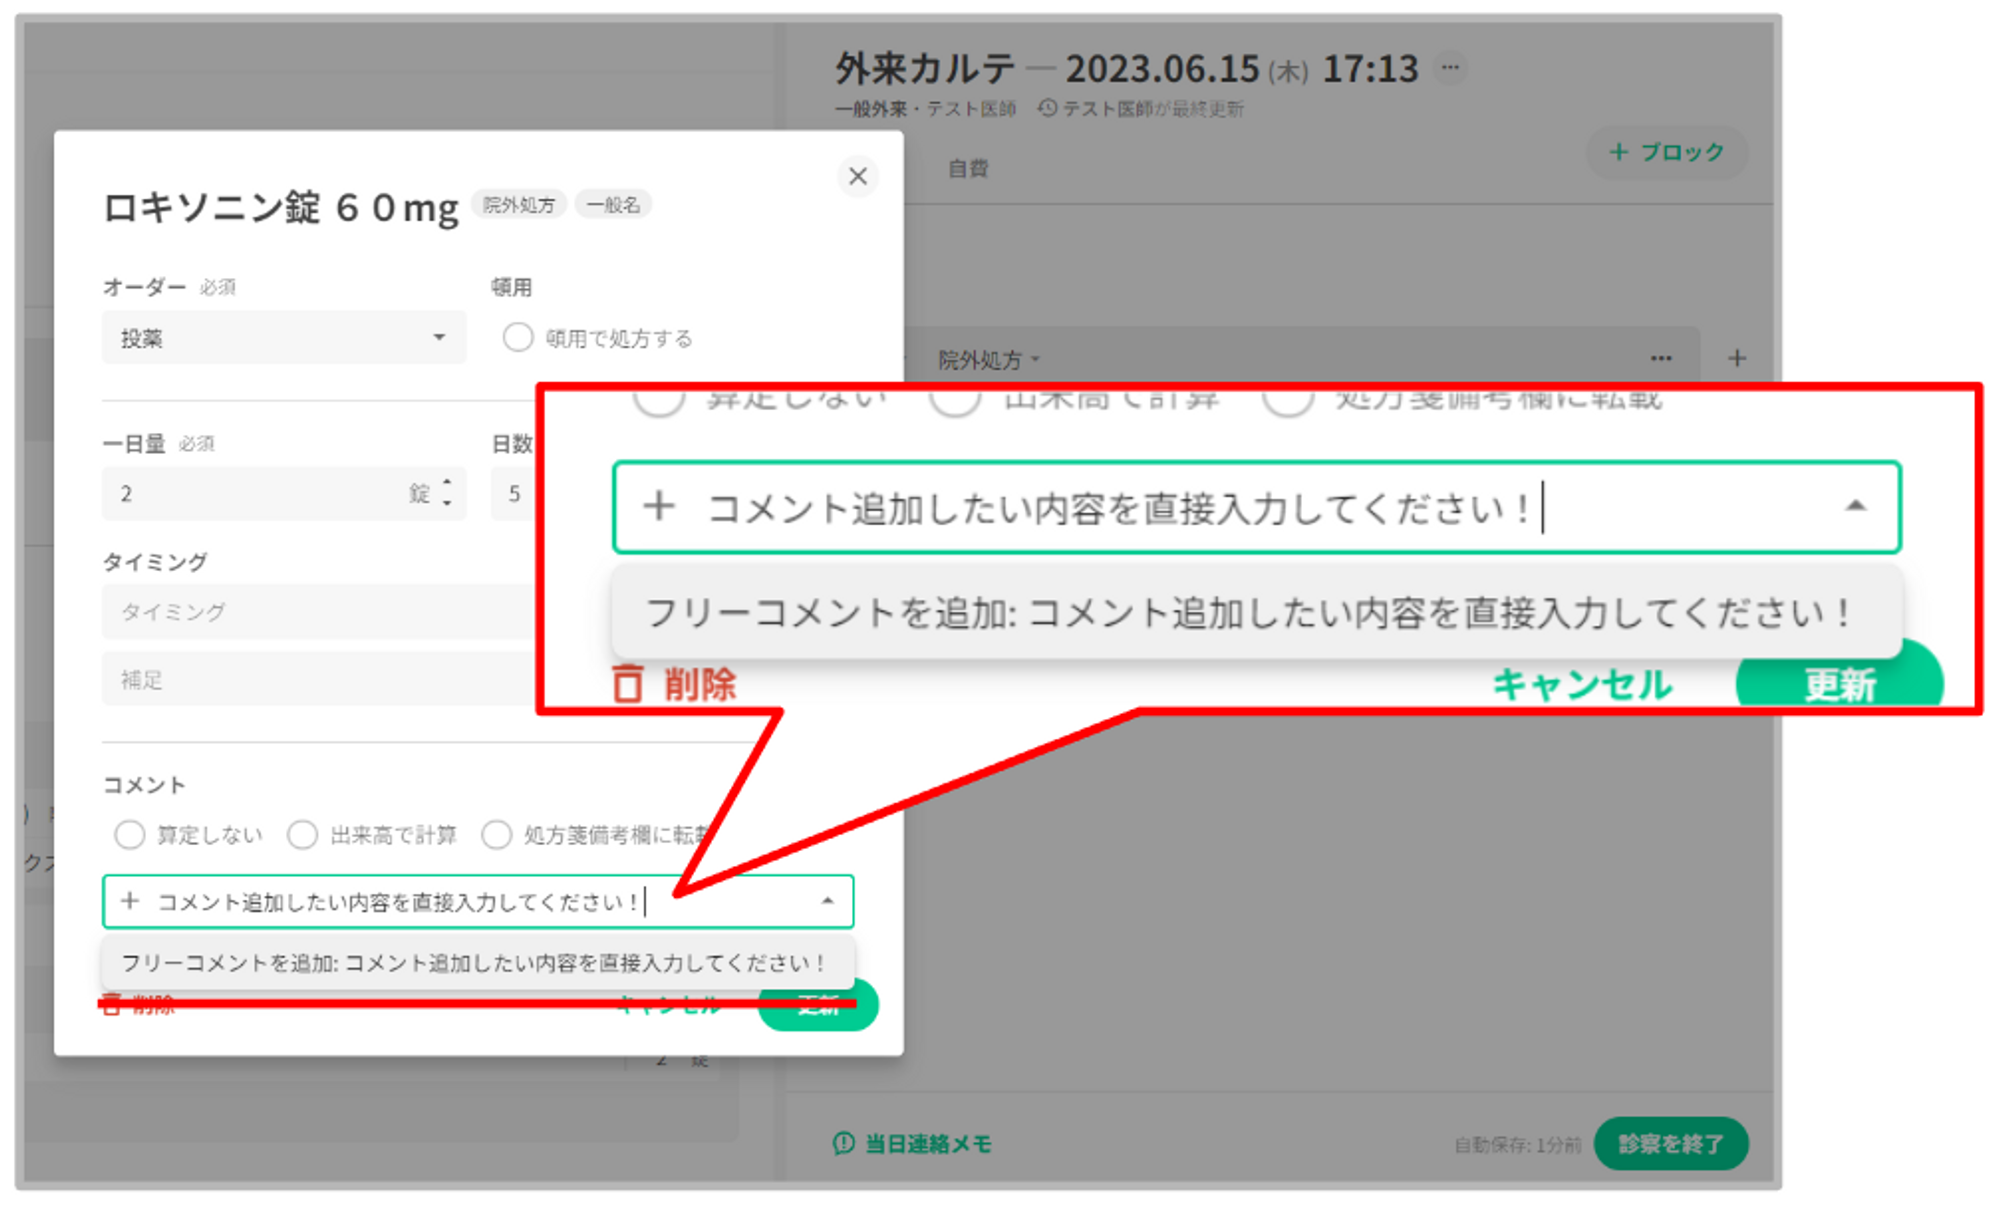
Task: Click the history clock icon by テスト医師が最終更新
Action: click(1047, 108)
